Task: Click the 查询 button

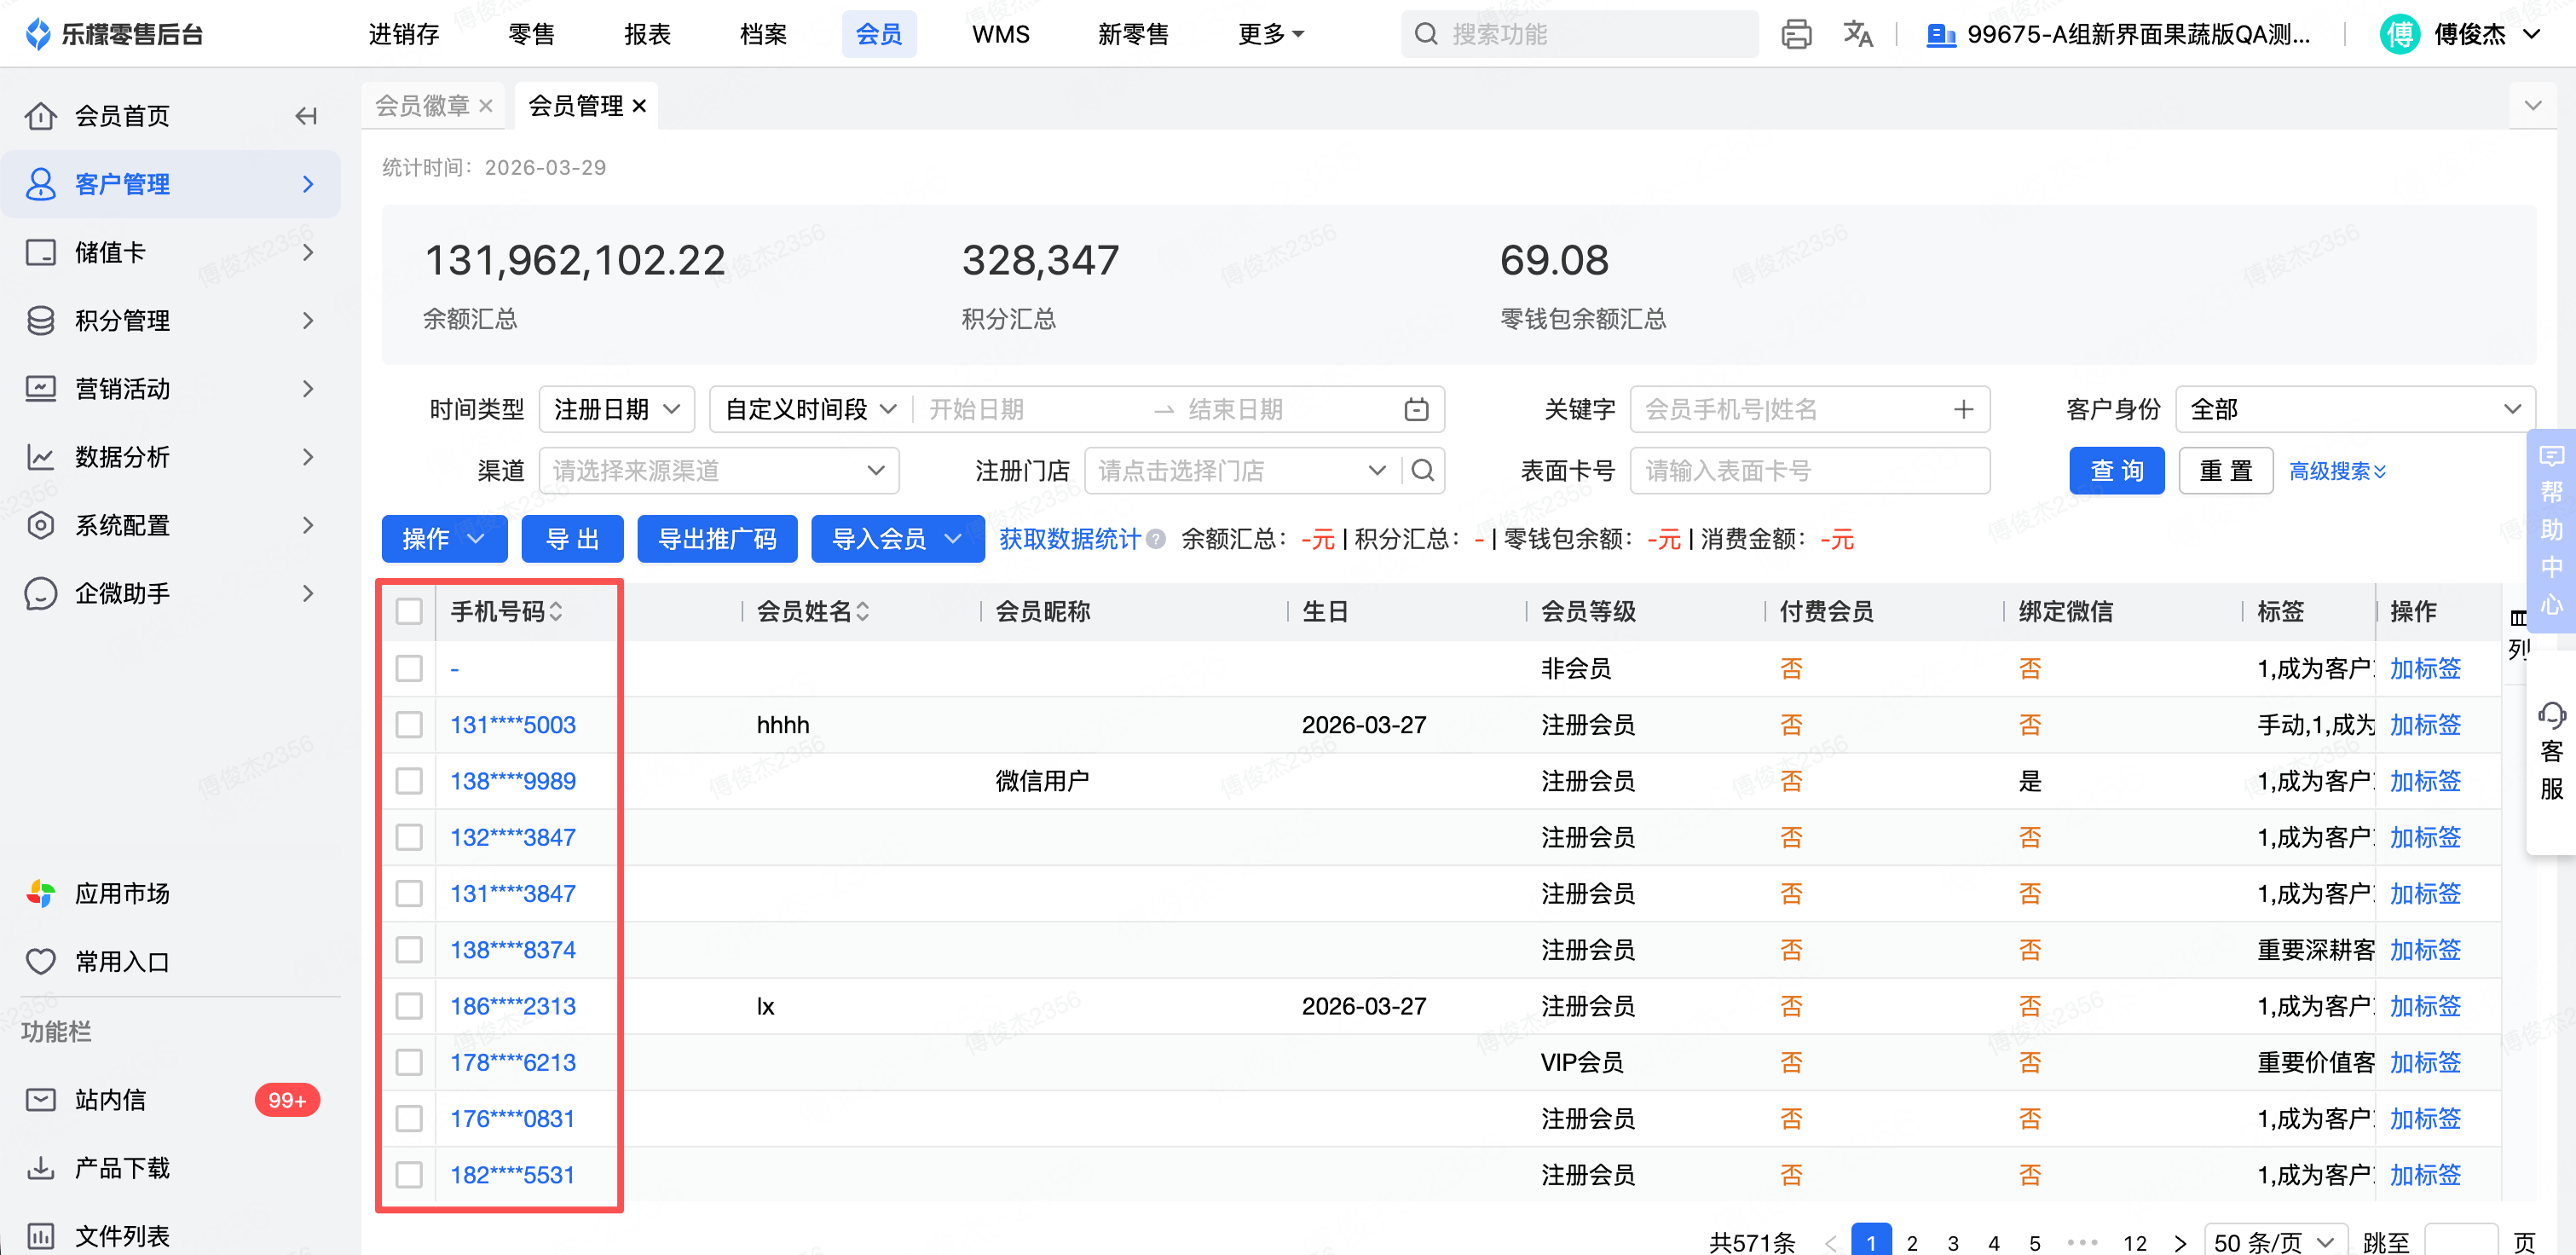Action: click(2116, 470)
